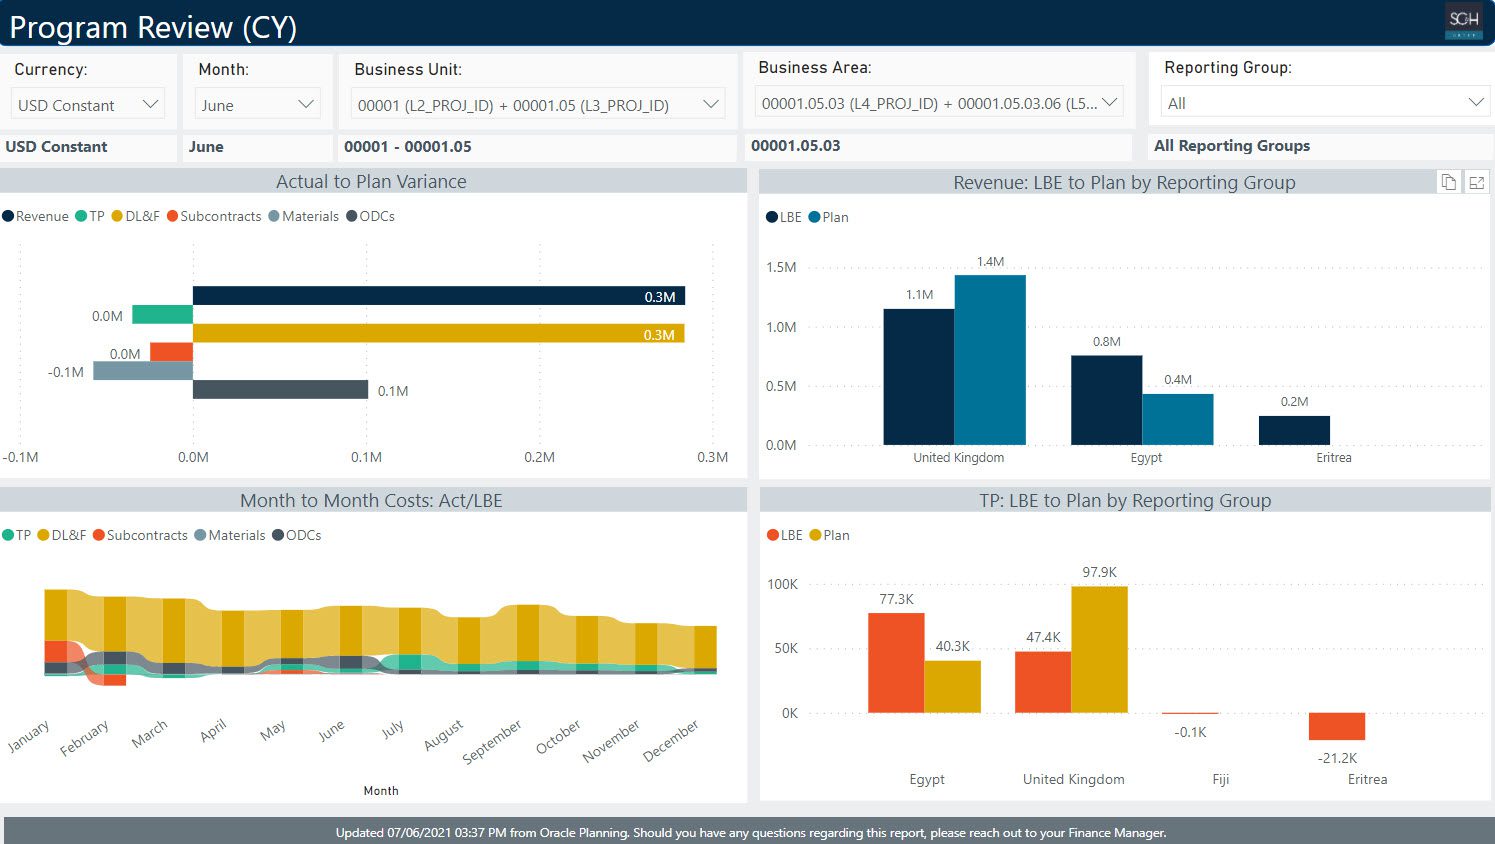Click the Eritrea LBE bar in Revenue chart
The image size is (1495, 844).
click(1294, 430)
